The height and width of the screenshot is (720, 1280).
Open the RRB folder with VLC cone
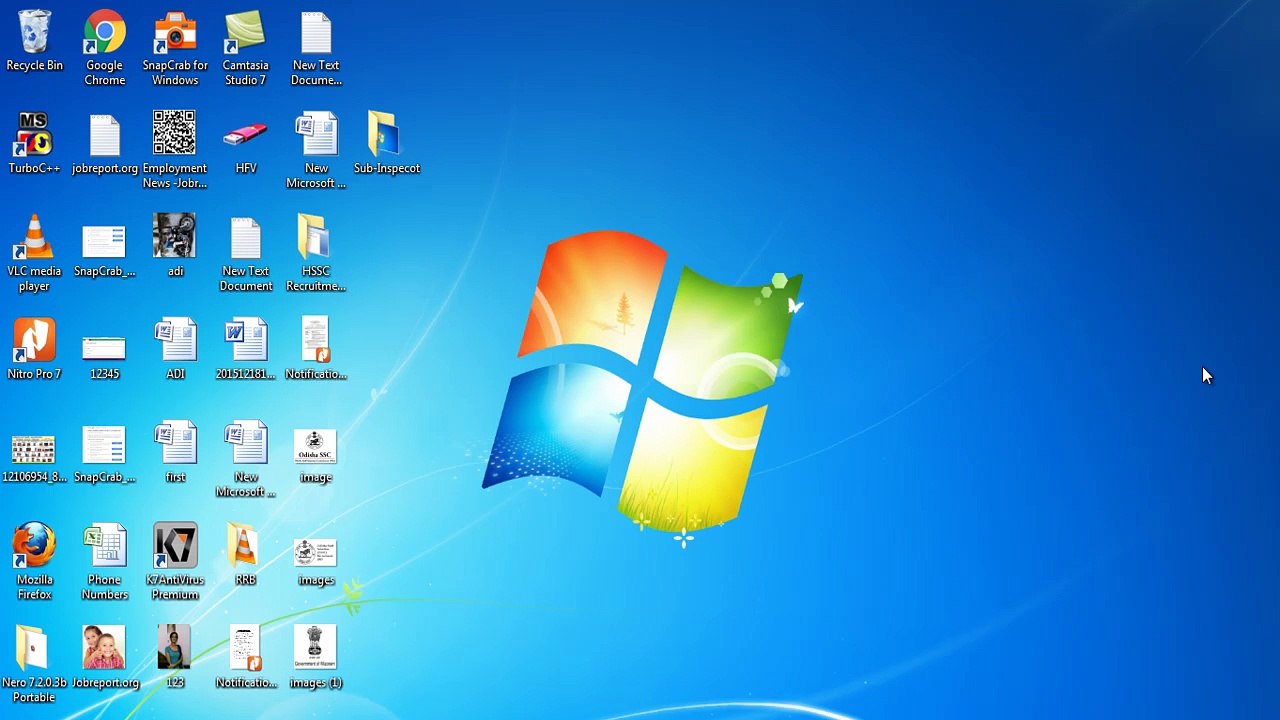point(245,556)
